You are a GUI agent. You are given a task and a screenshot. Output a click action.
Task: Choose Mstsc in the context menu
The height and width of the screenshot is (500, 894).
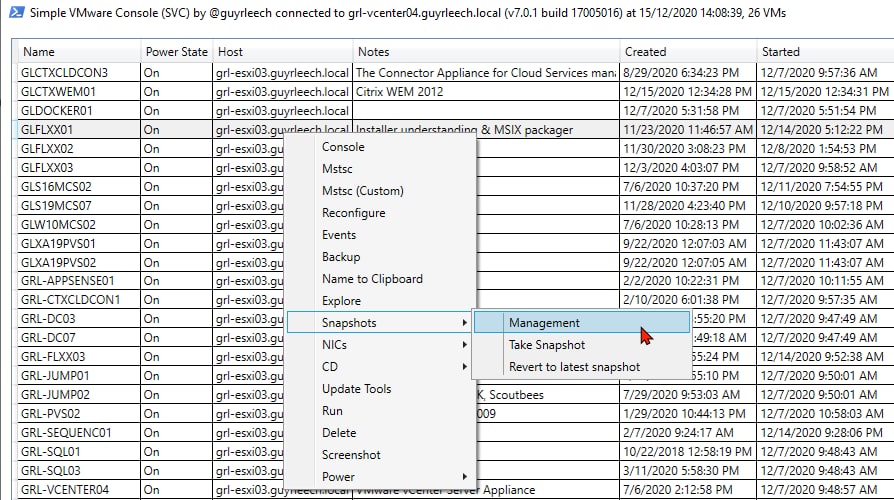click(x=337, y=169)
